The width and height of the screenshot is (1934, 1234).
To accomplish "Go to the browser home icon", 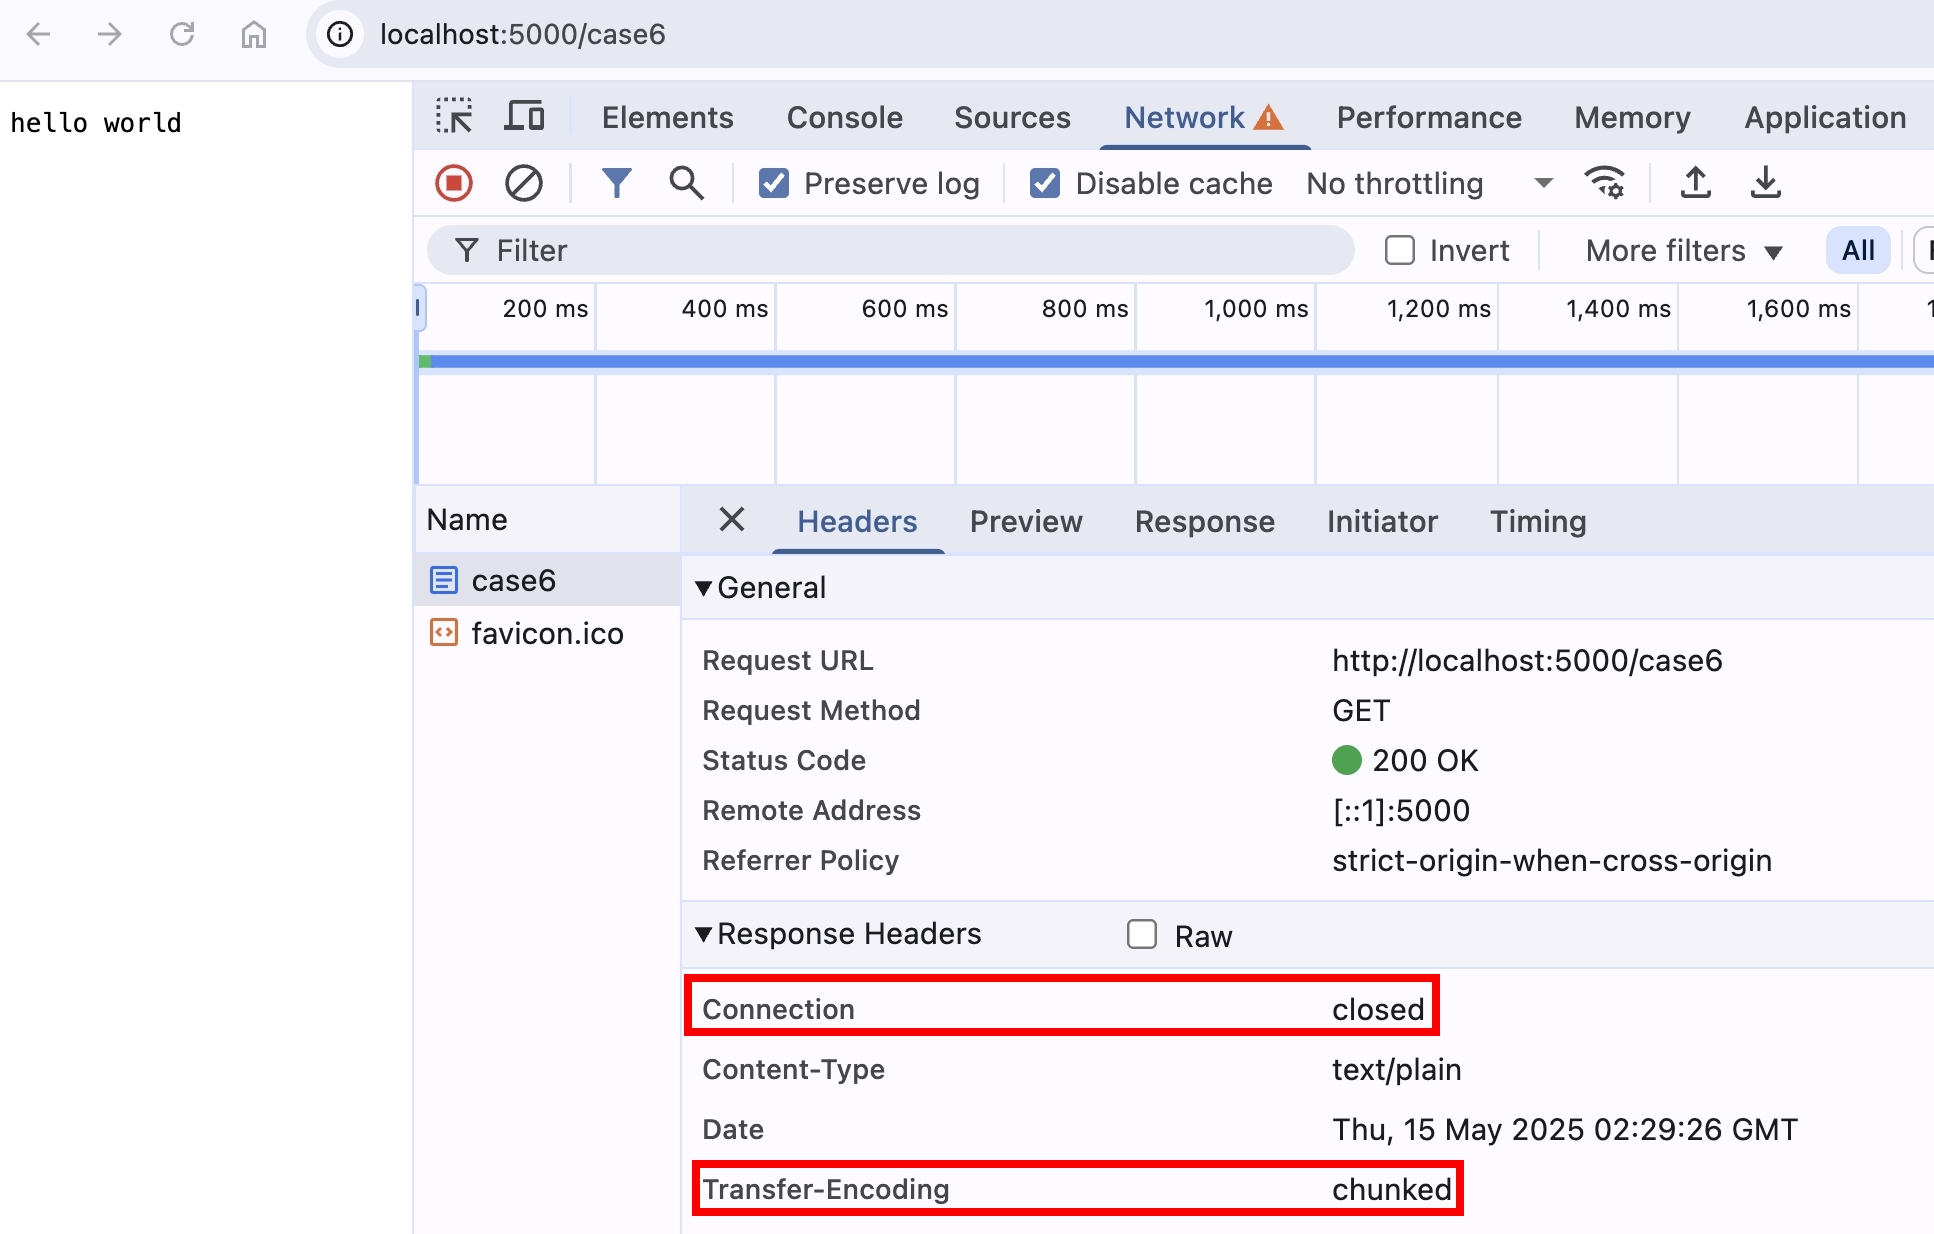I will [254, 34].
